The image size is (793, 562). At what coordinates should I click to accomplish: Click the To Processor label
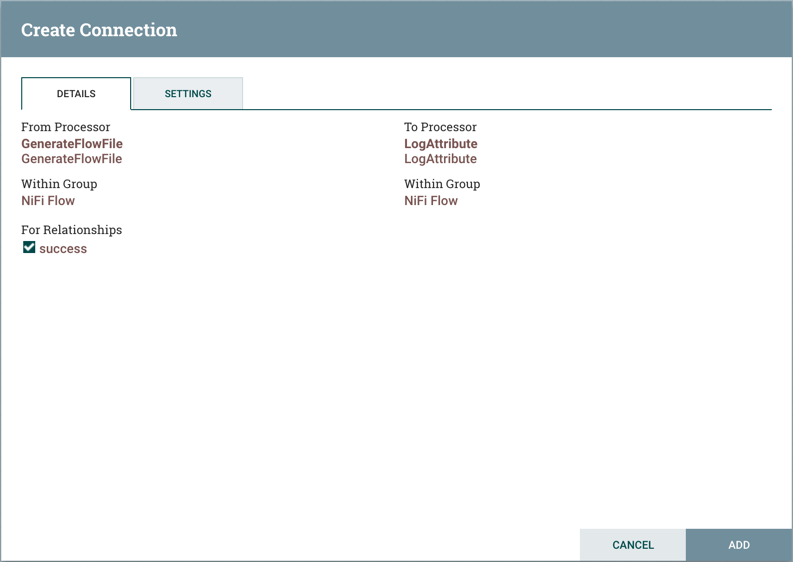[440, 127]
